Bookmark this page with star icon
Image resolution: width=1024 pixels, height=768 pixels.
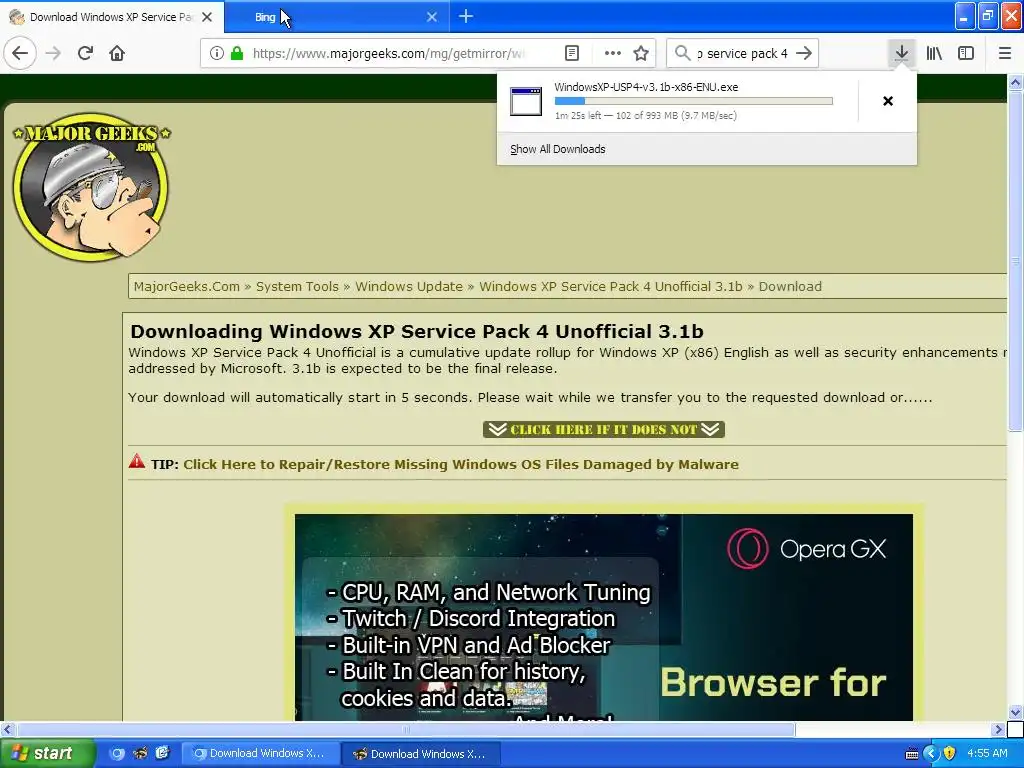(641, 53)
